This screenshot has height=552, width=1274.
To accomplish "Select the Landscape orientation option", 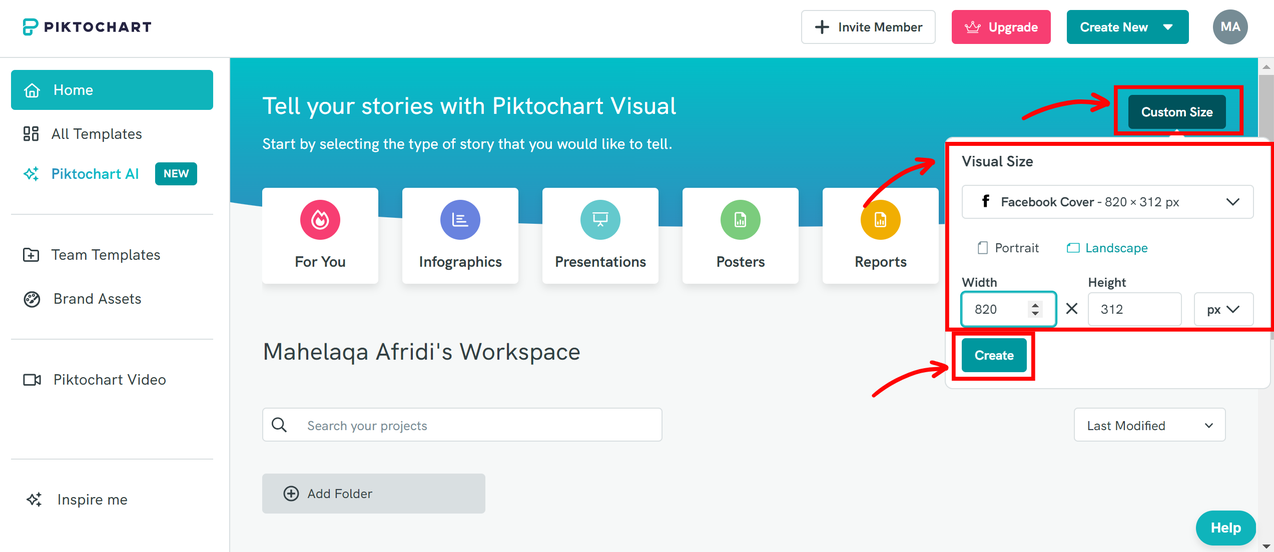I will point(1107,248).
